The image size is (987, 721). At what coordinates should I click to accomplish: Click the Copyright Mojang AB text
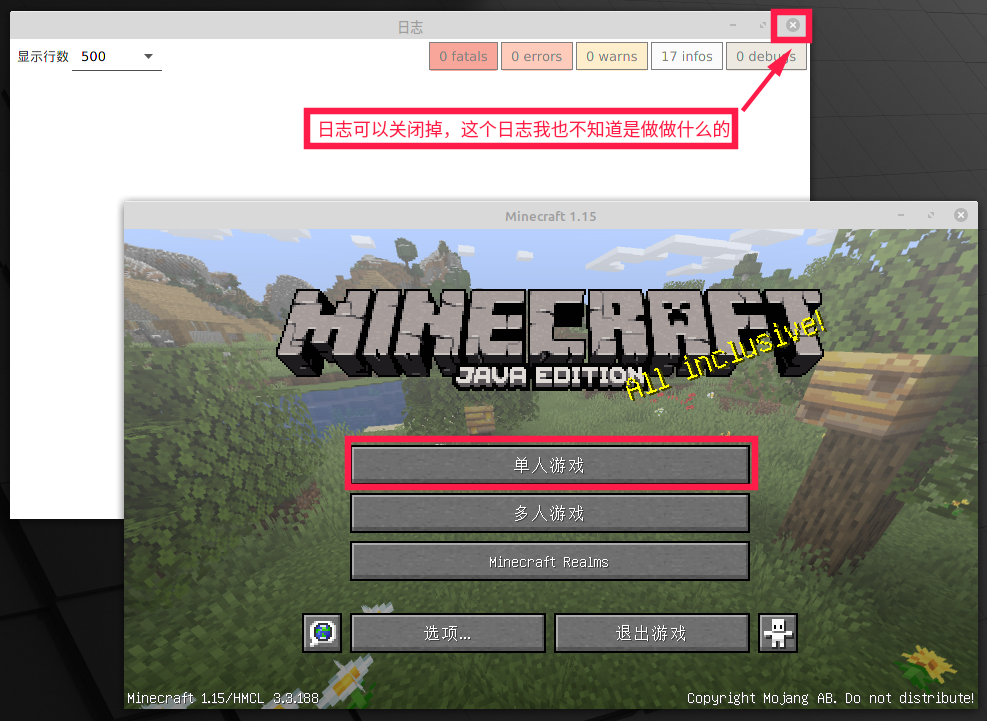(830, 698)
